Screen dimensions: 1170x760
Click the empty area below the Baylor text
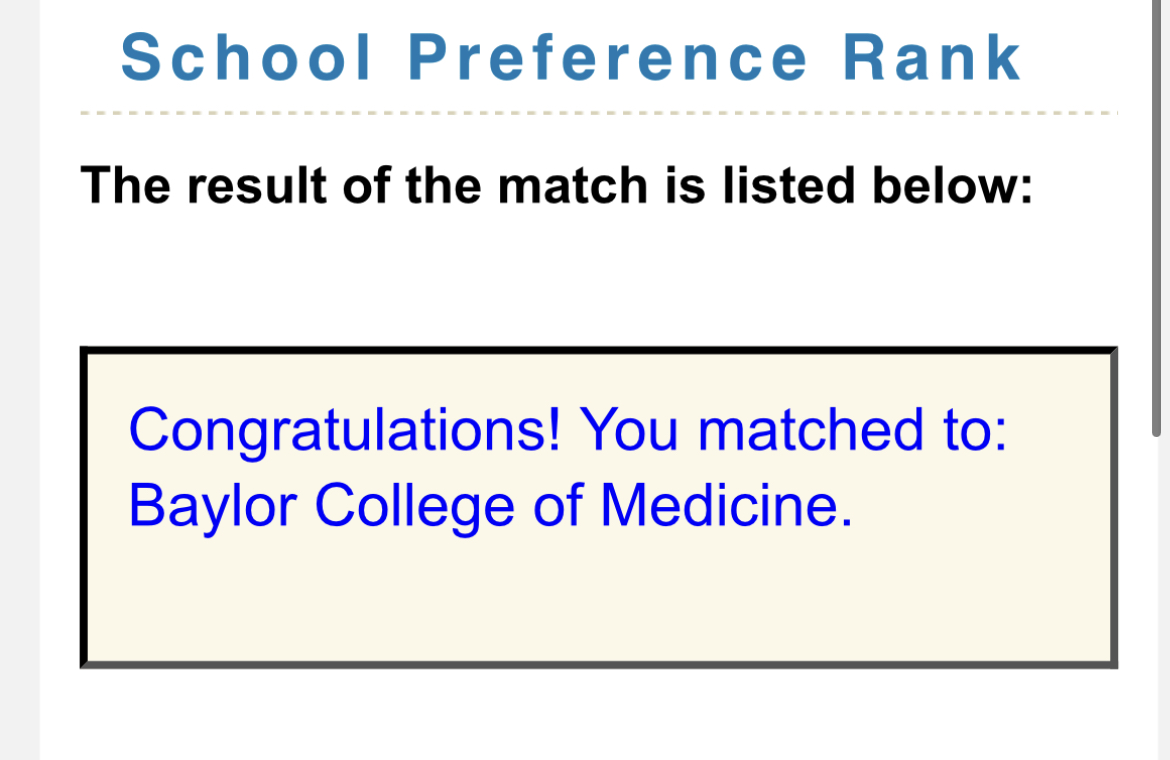tap(598, 600)
